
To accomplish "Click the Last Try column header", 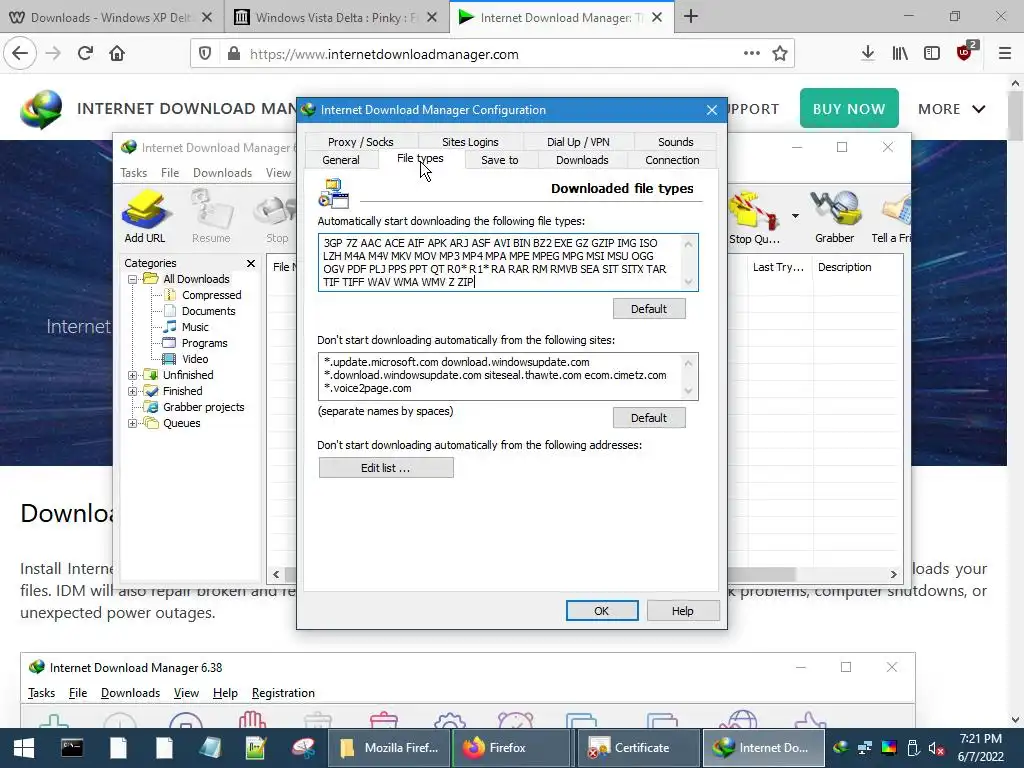I will coord(780,267).
